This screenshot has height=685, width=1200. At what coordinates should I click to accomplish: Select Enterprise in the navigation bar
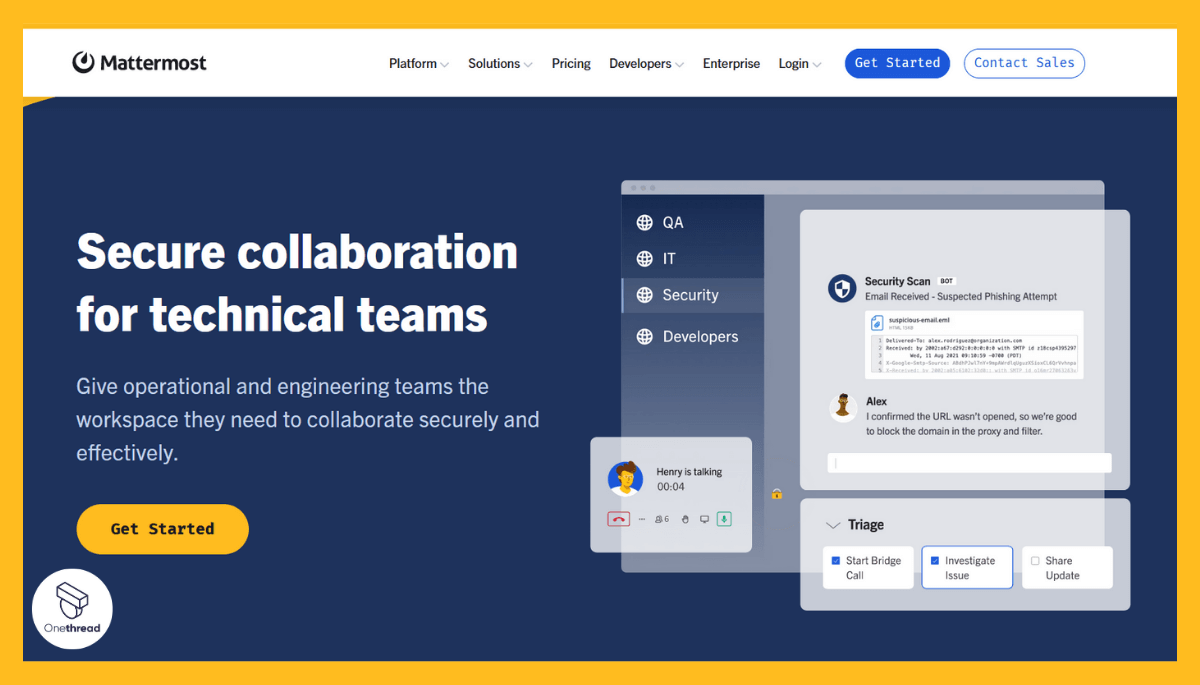coord(731,62)
